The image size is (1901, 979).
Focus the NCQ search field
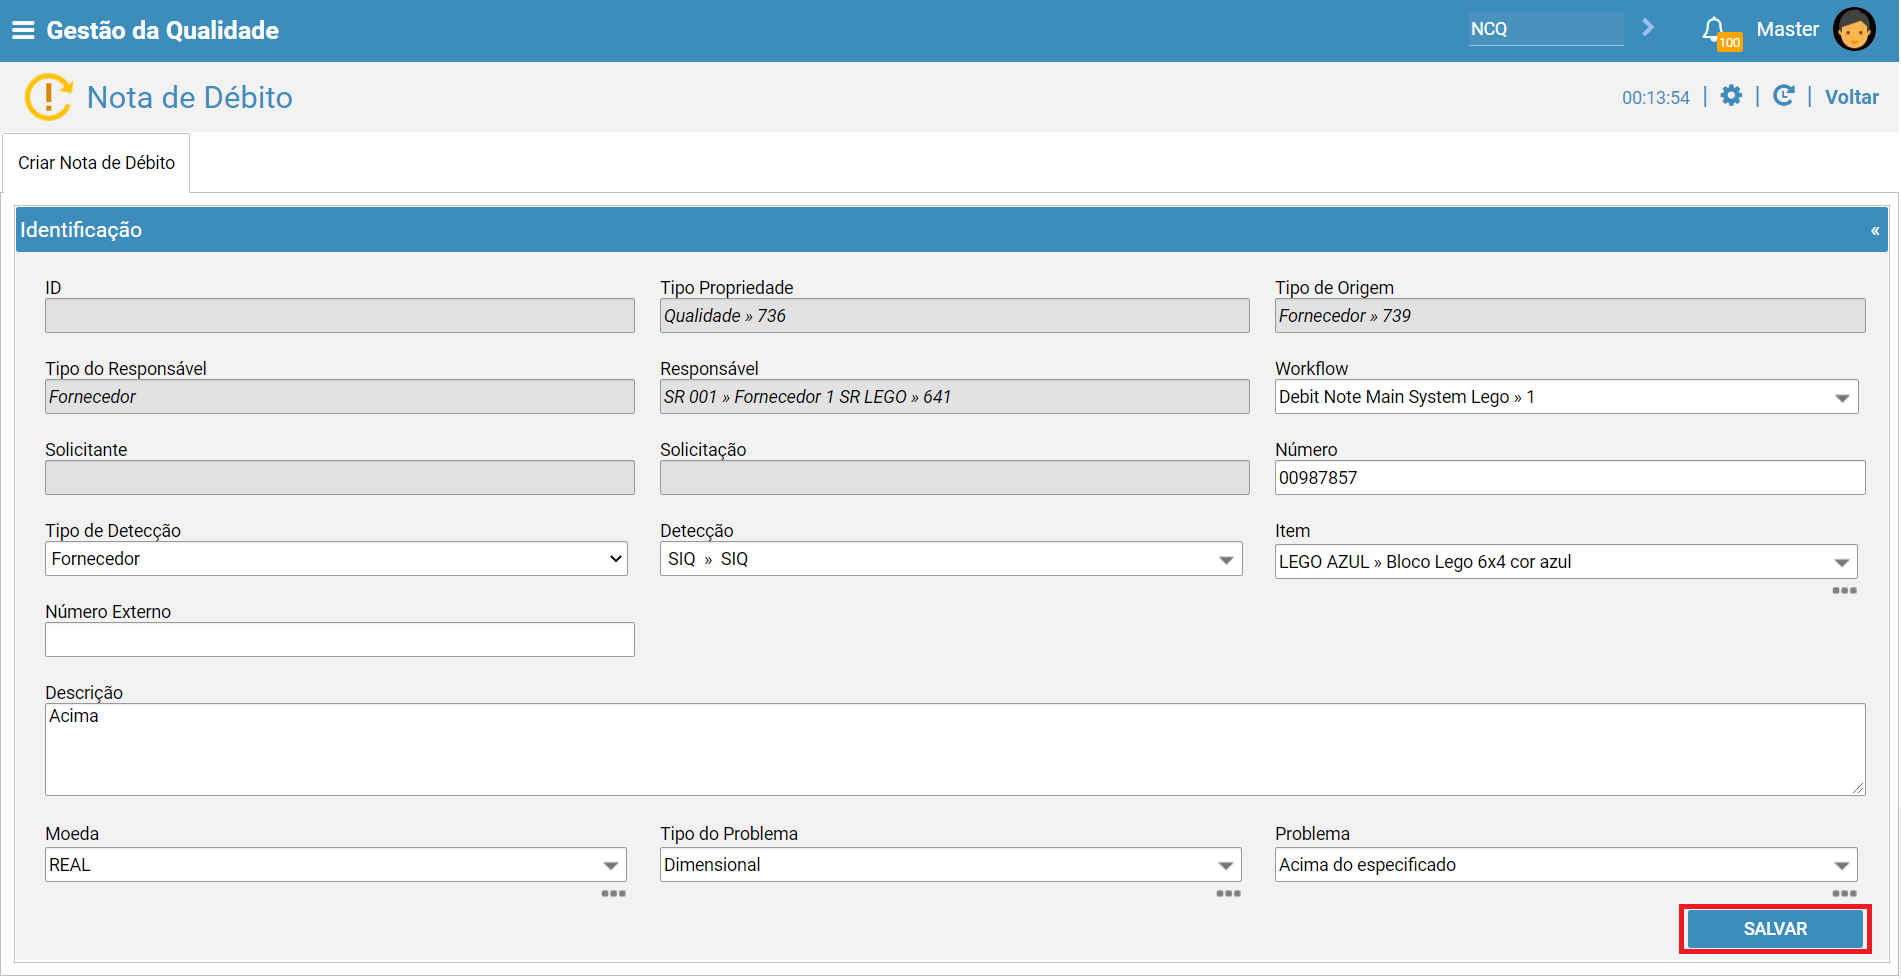1545,29
